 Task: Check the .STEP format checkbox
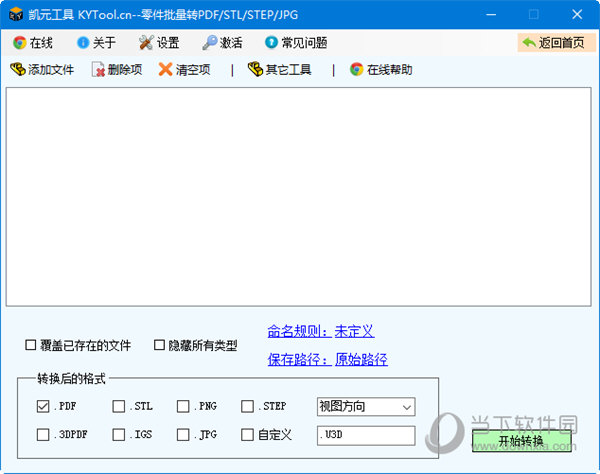tap(247, 406)
